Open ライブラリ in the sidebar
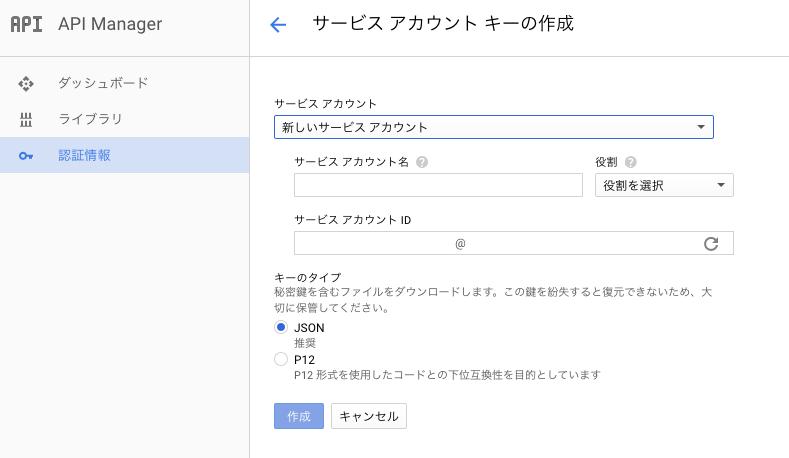Viewport: 789px width, 458px height. point(125,119)
